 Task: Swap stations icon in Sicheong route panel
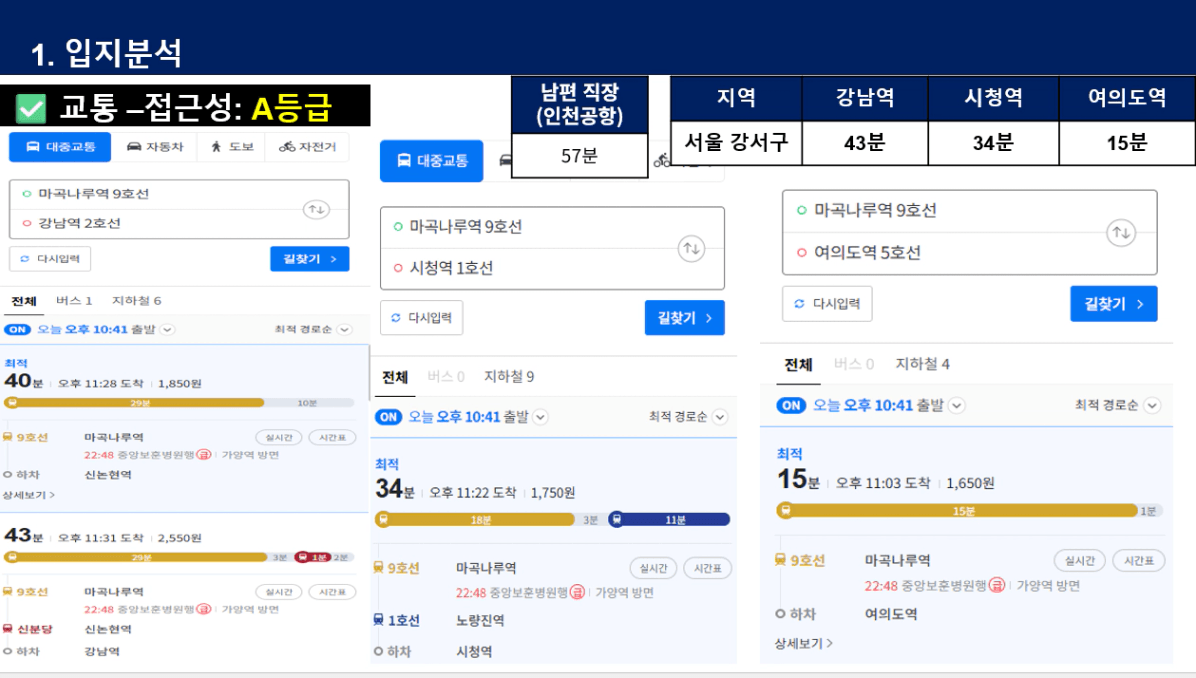[x=691, y=249]
